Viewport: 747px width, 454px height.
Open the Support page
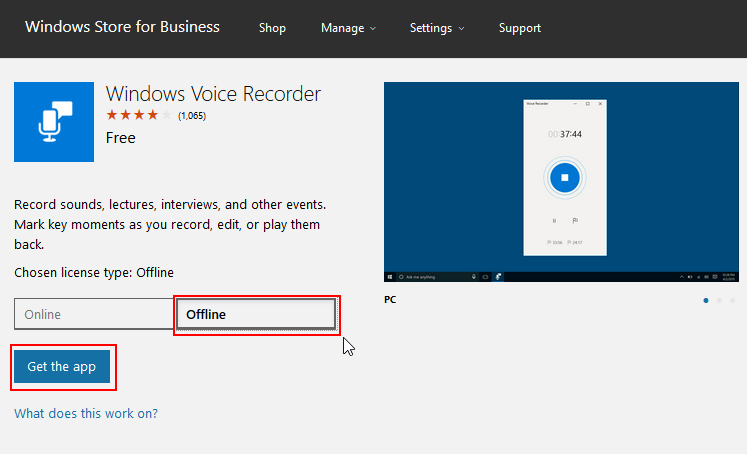pyautogui.click(x=520, y=28)
